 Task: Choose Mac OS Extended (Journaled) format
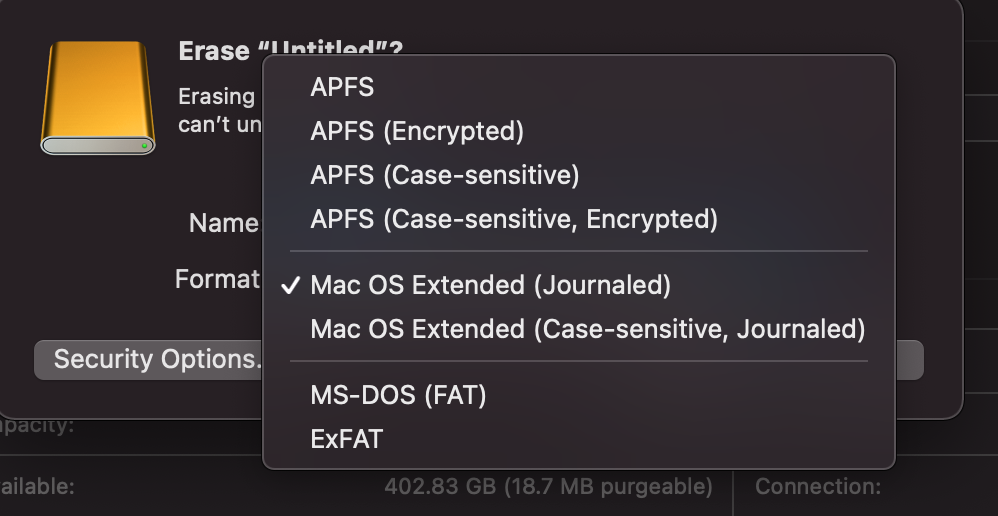point(490,285)
